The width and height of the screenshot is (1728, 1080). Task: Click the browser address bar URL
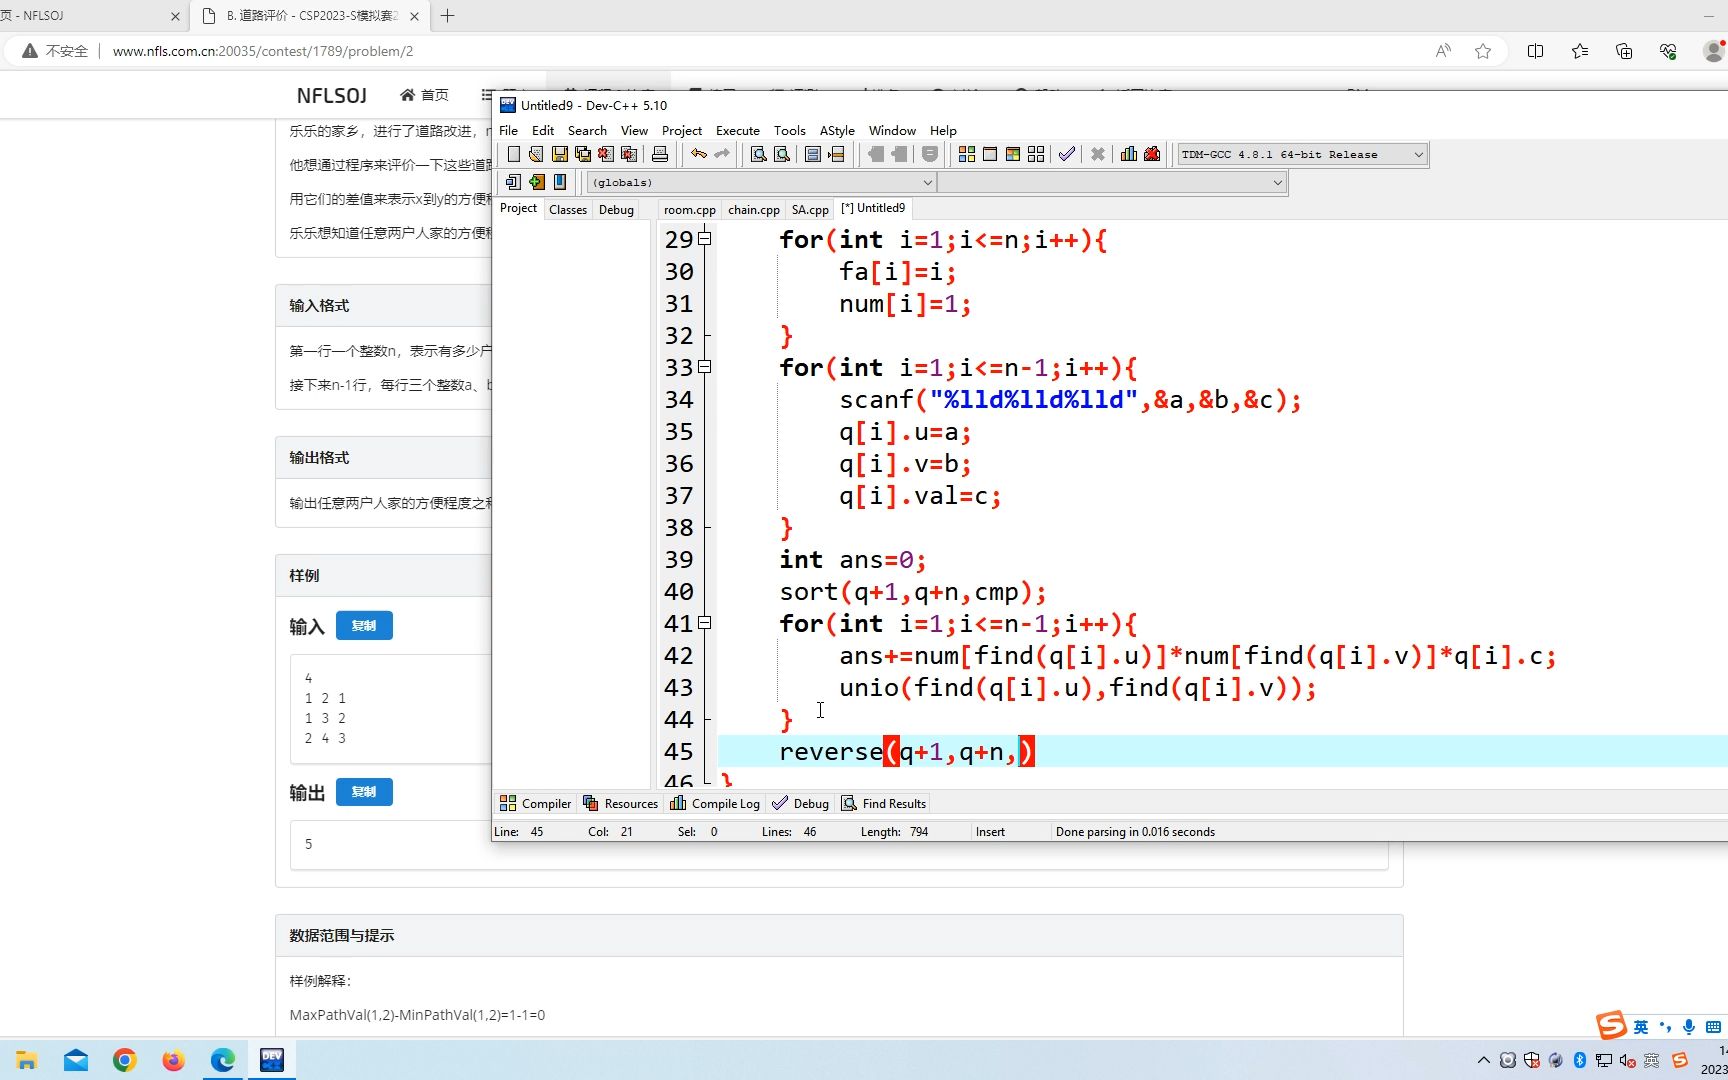[263, 51]
